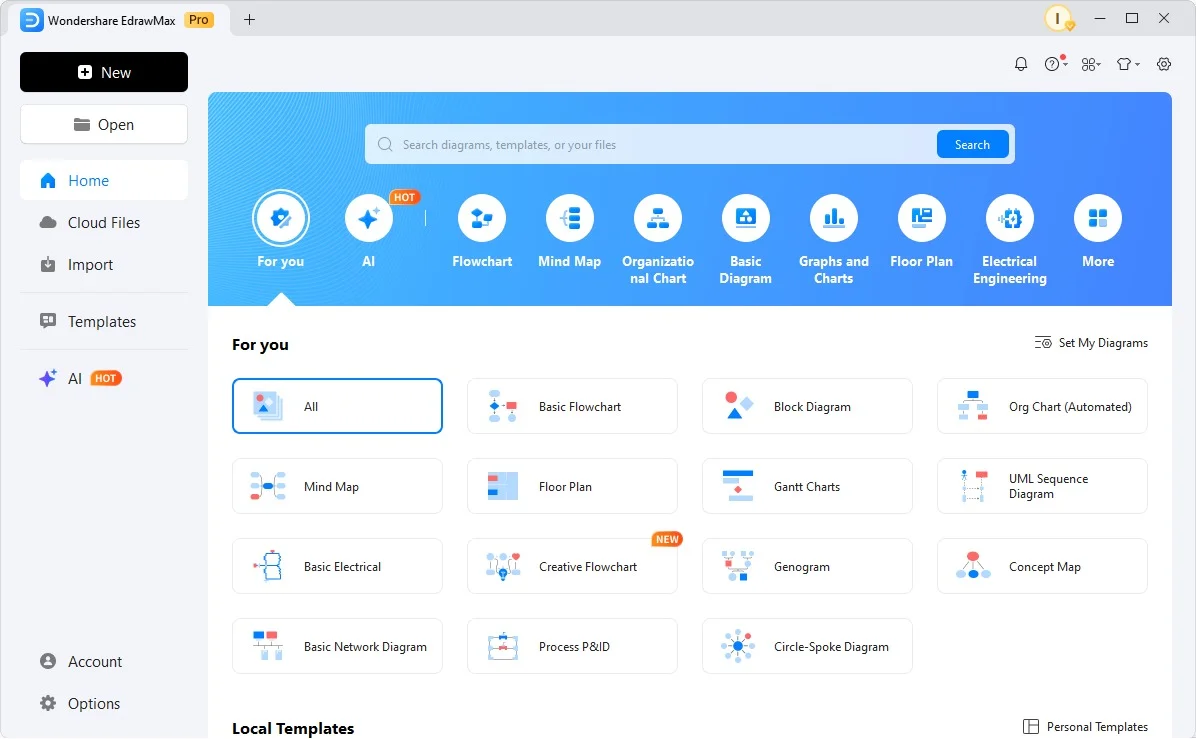Viewport: 1196px width, 739px height.
Task: Open the Basic Flowchart card
Action: point(572,406)
